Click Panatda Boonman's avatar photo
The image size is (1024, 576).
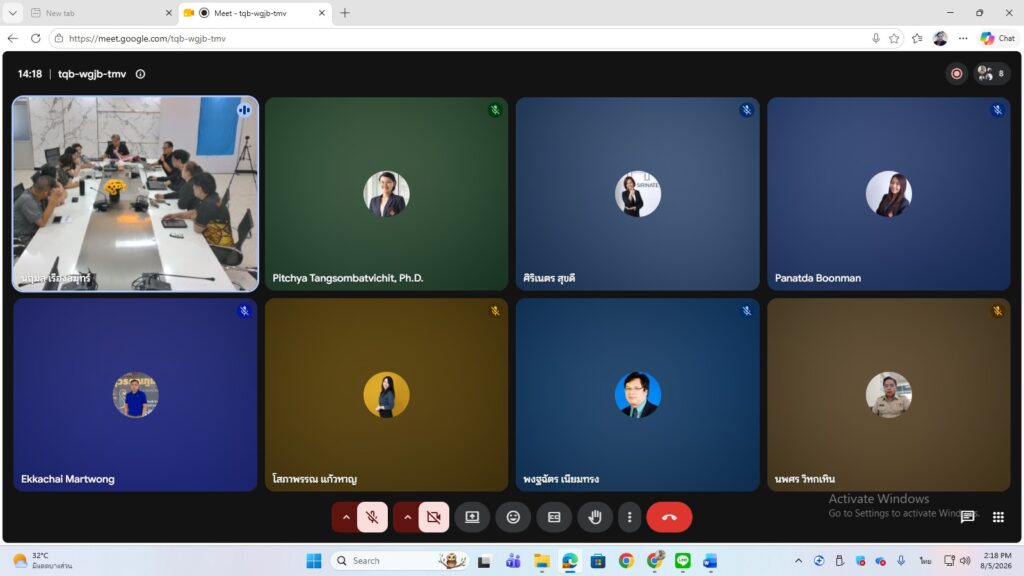click(x=889, y=194)
